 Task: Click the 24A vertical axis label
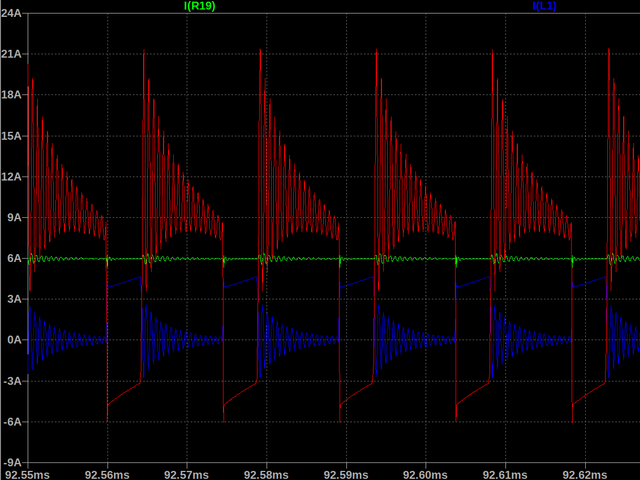pos(13,13)
